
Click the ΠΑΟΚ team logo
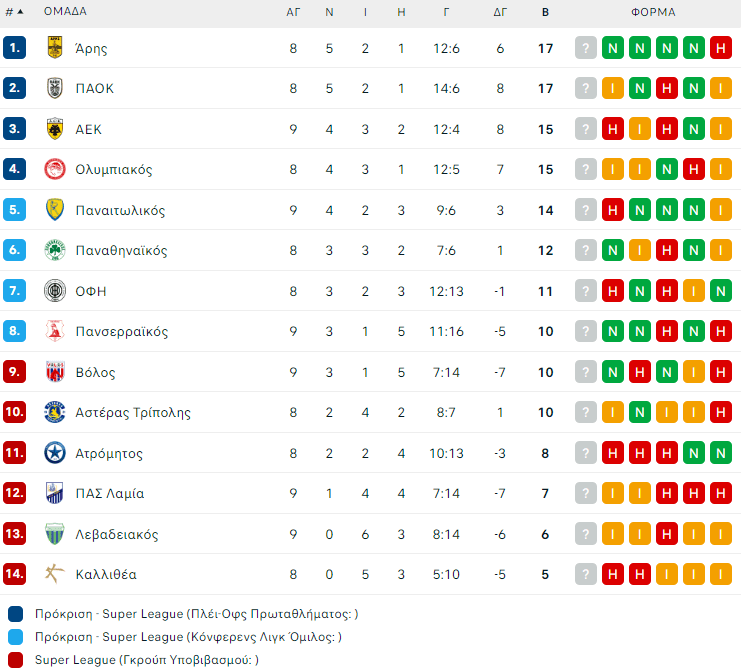pos(55,88)
